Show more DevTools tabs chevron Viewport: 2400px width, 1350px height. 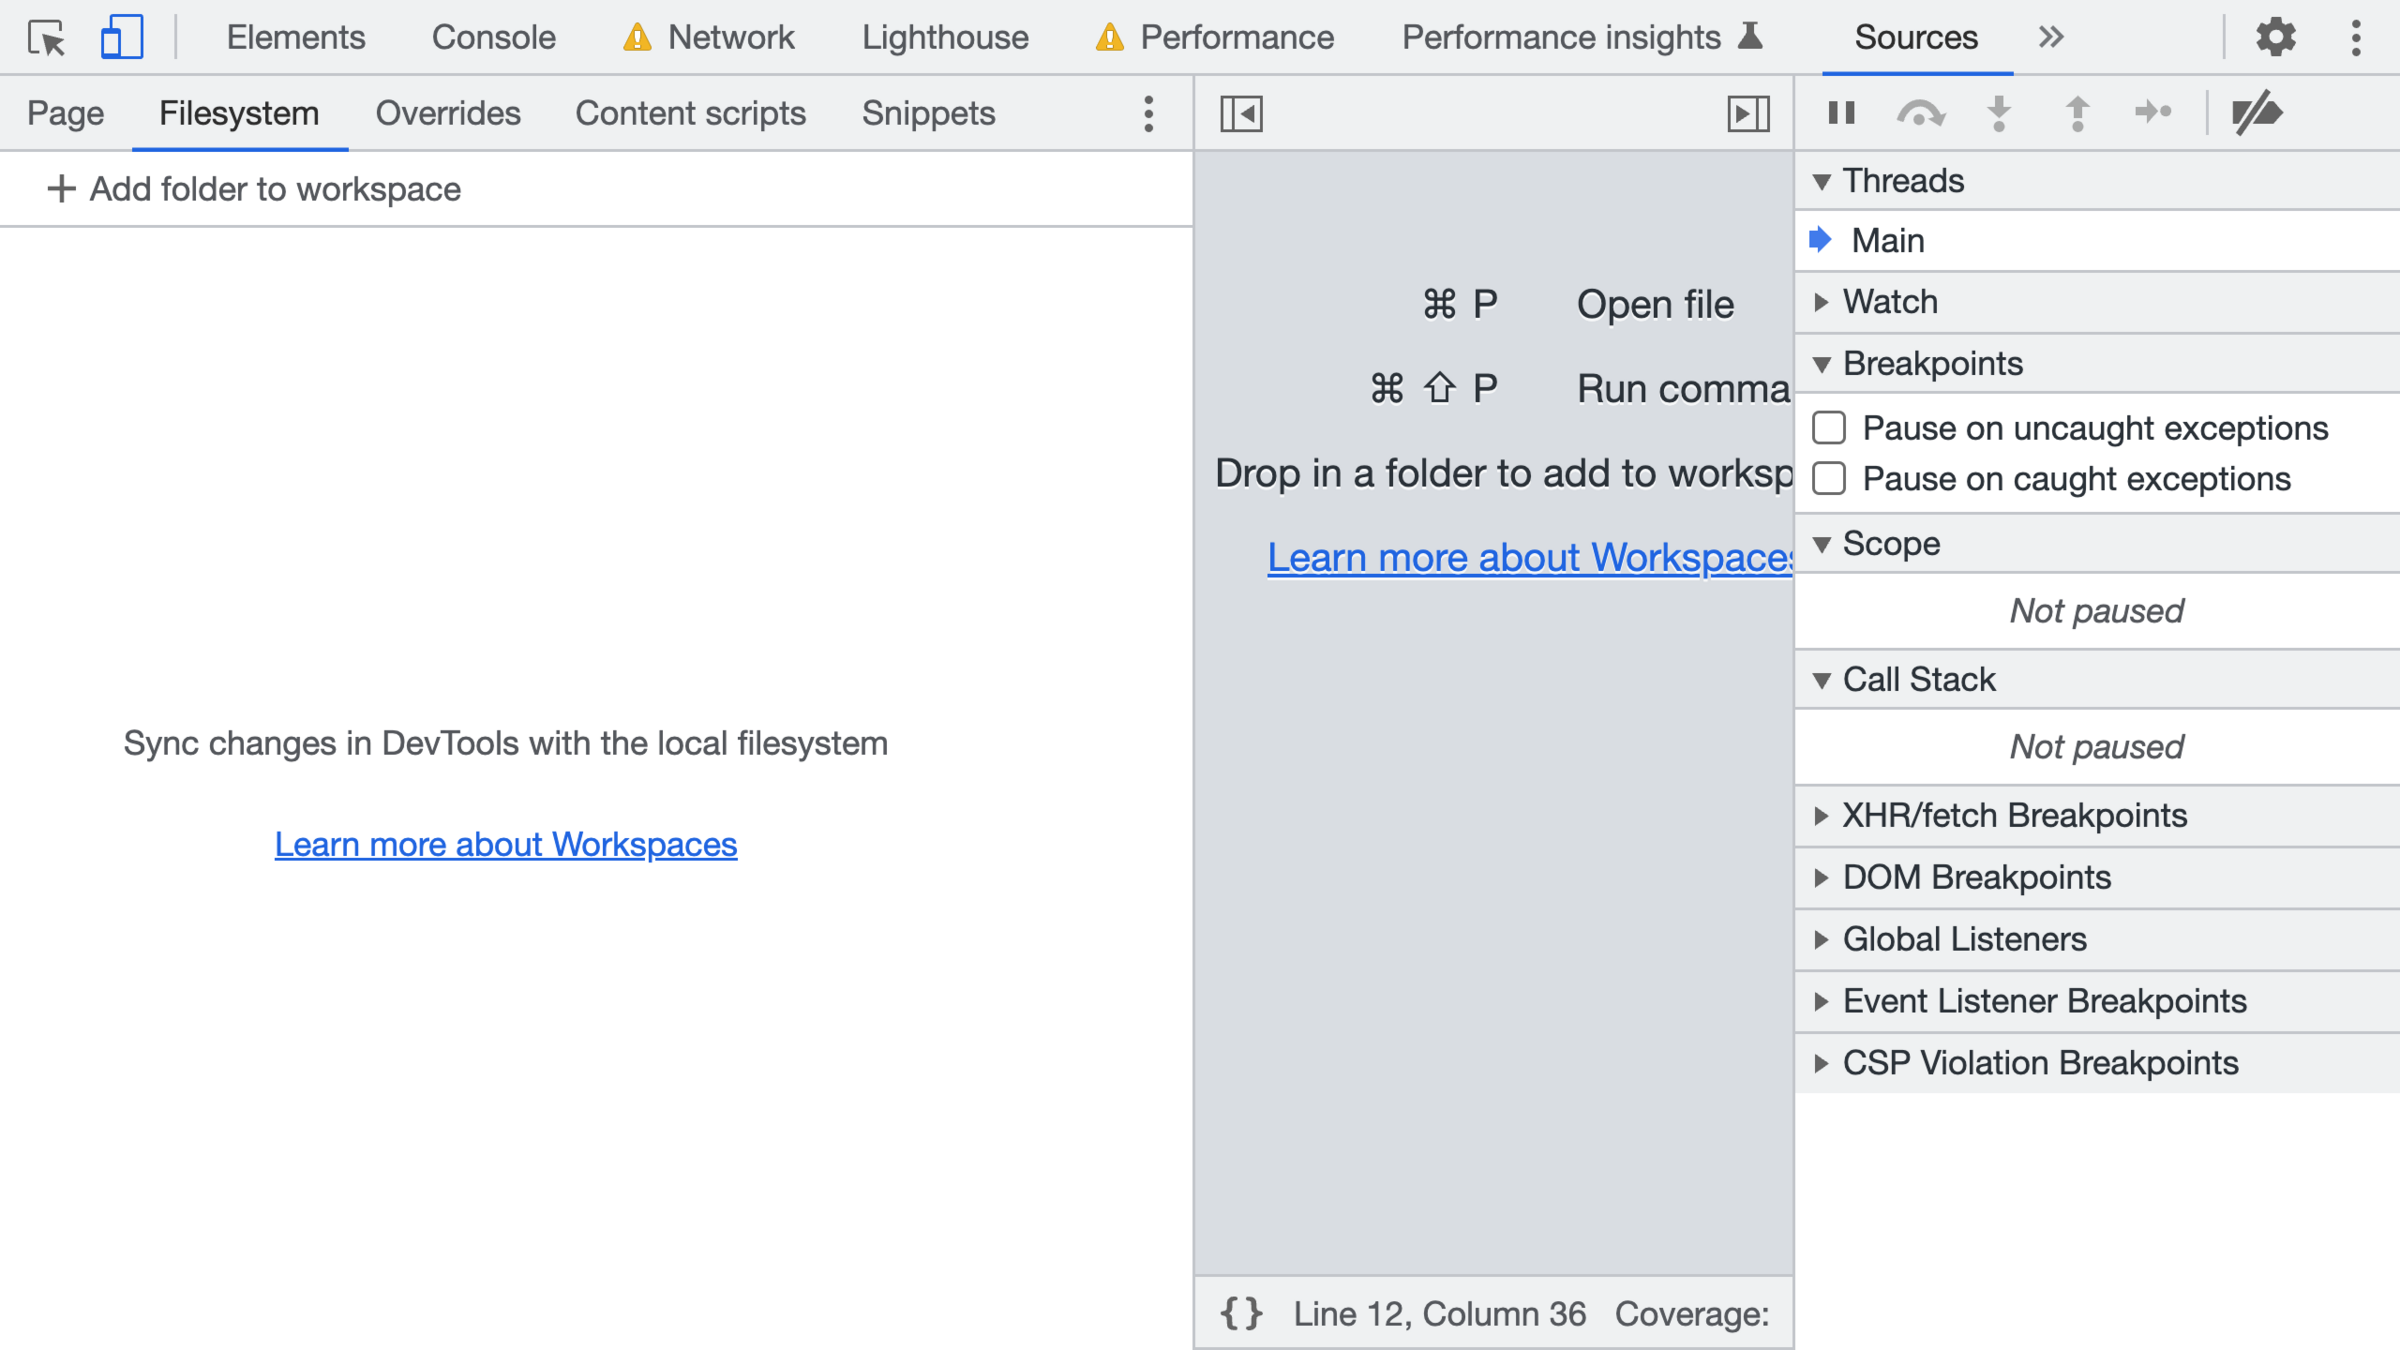coord(2050,38)
